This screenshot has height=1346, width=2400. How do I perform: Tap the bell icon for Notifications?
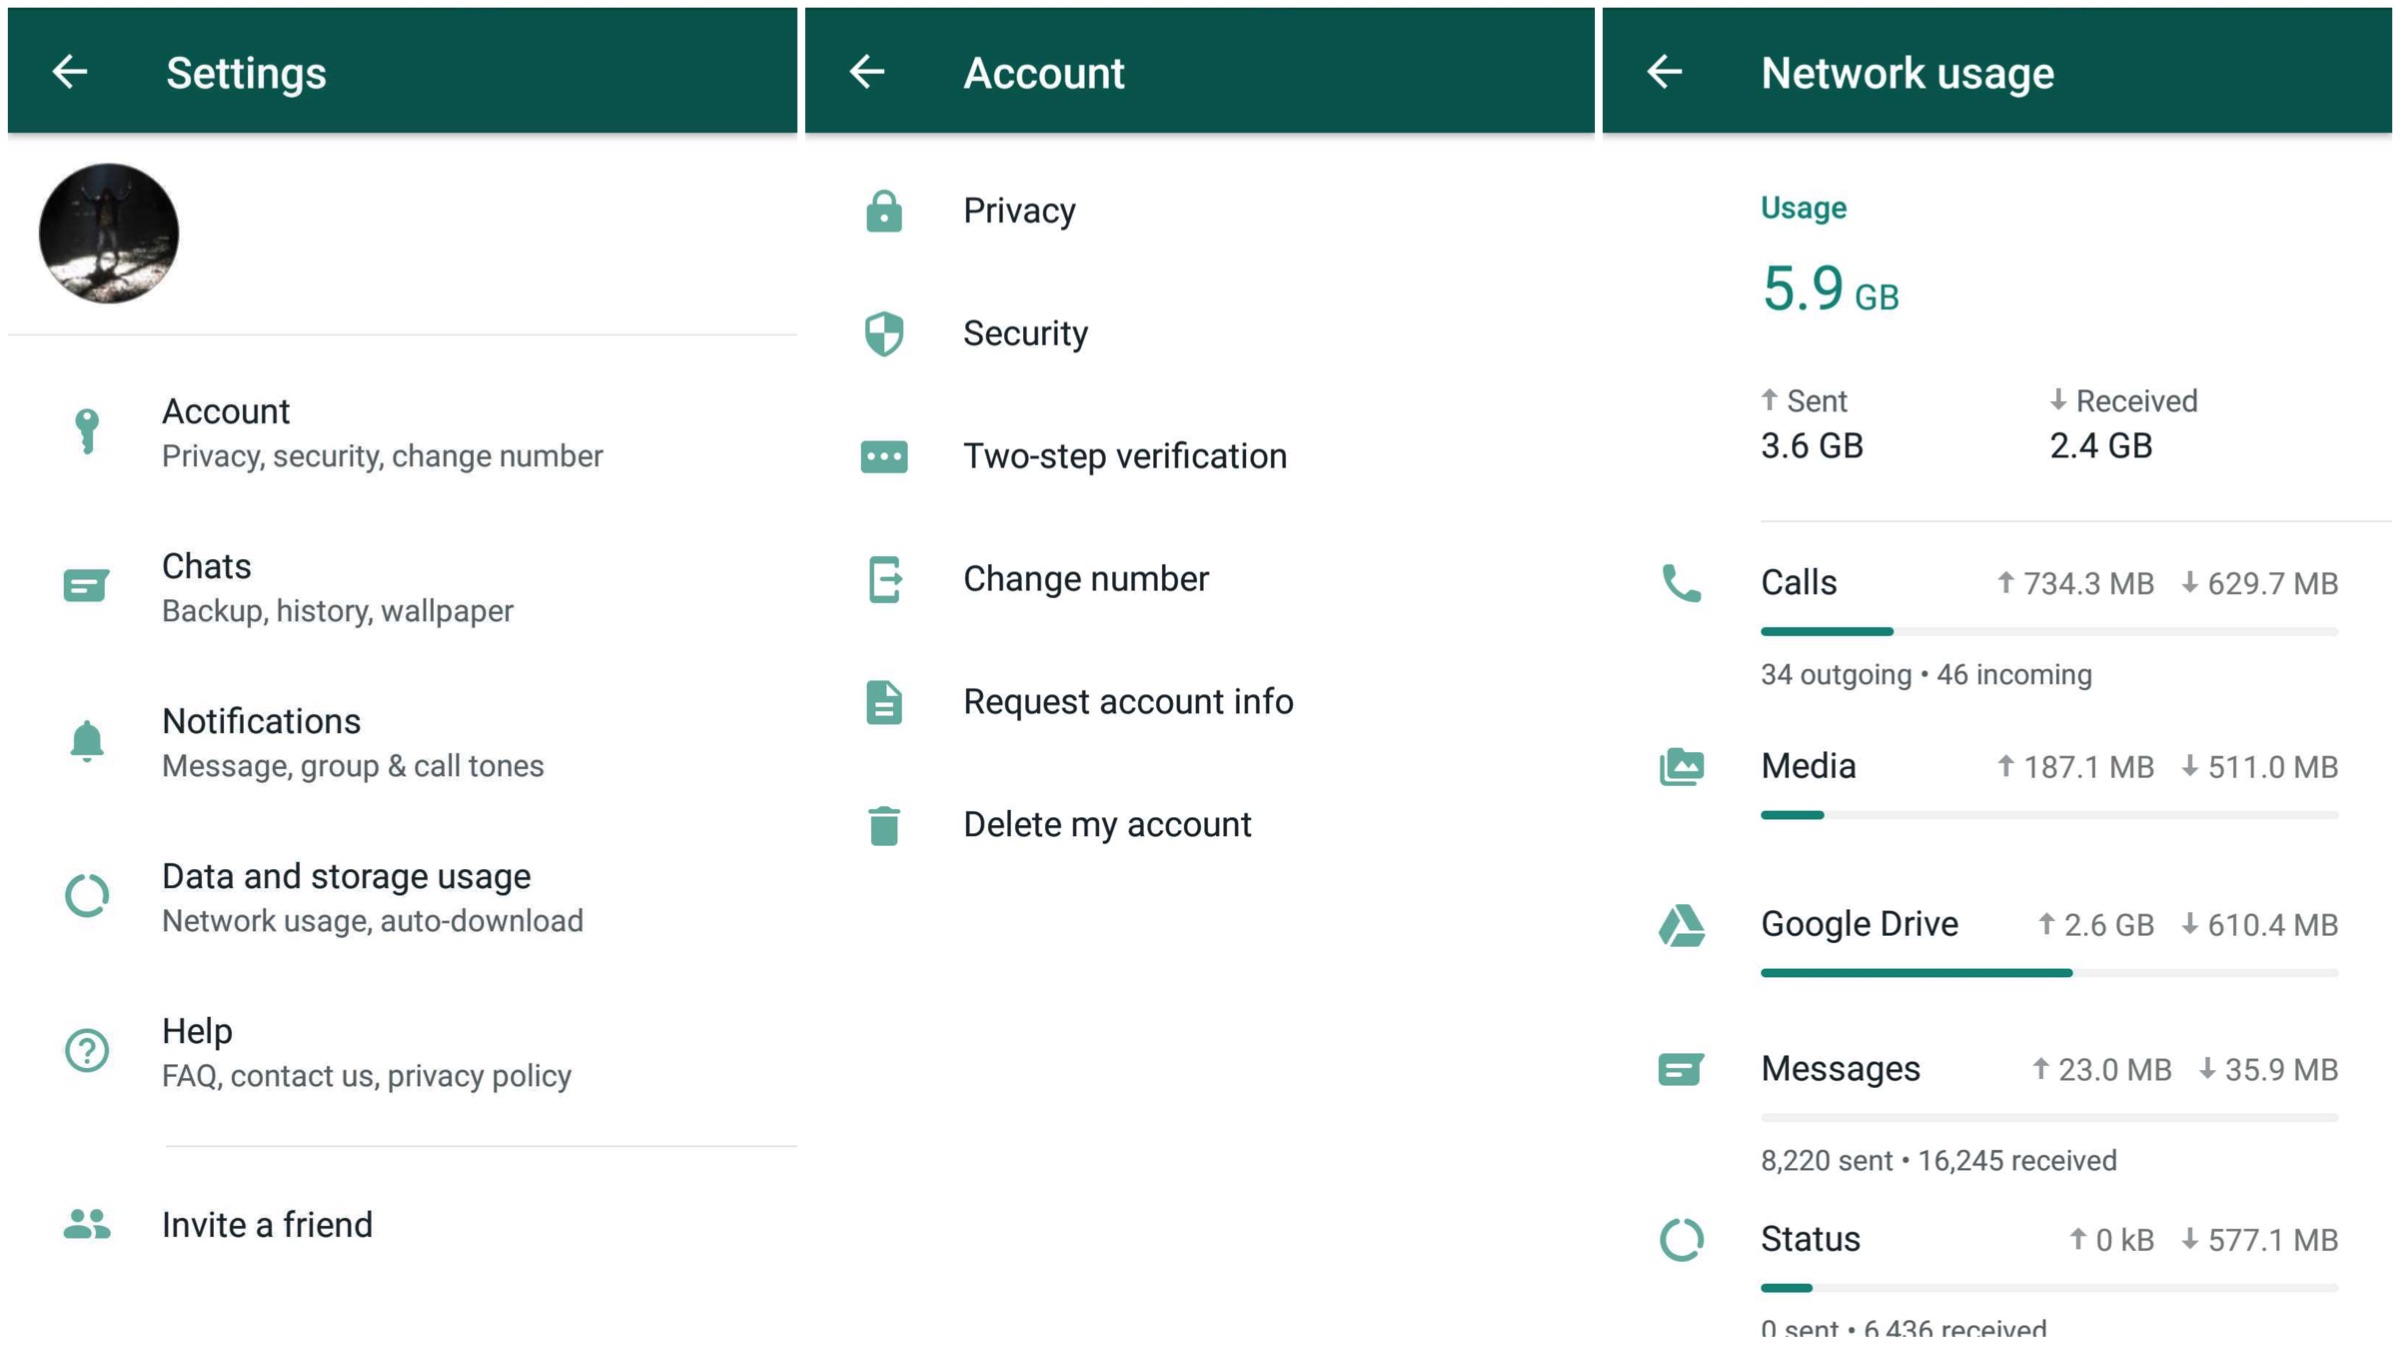point(87,741)
